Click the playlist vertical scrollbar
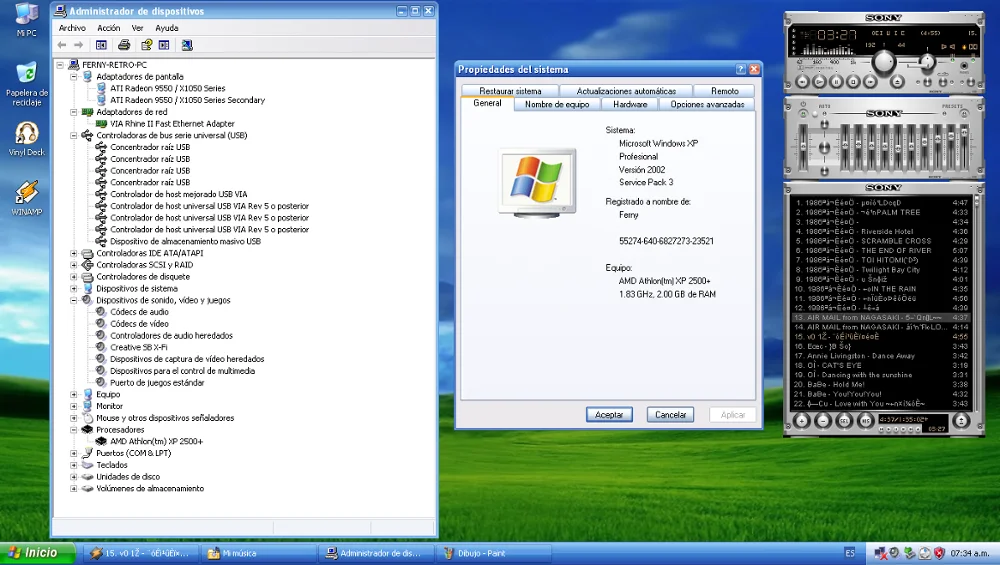 pyautogui.click(x=976, y=303)
